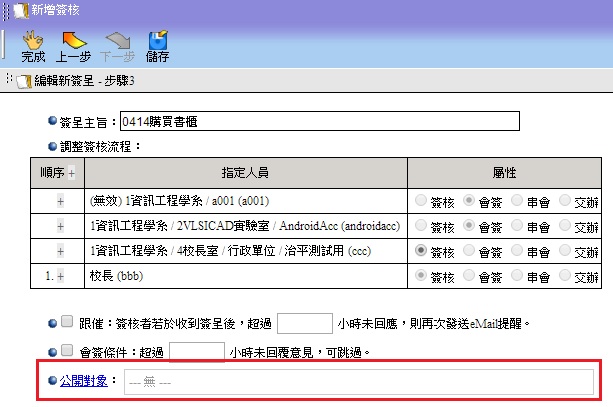Screen dimensions: 613x407
Task: Click plus icon in the ccc row
Action: click(60, 250)
